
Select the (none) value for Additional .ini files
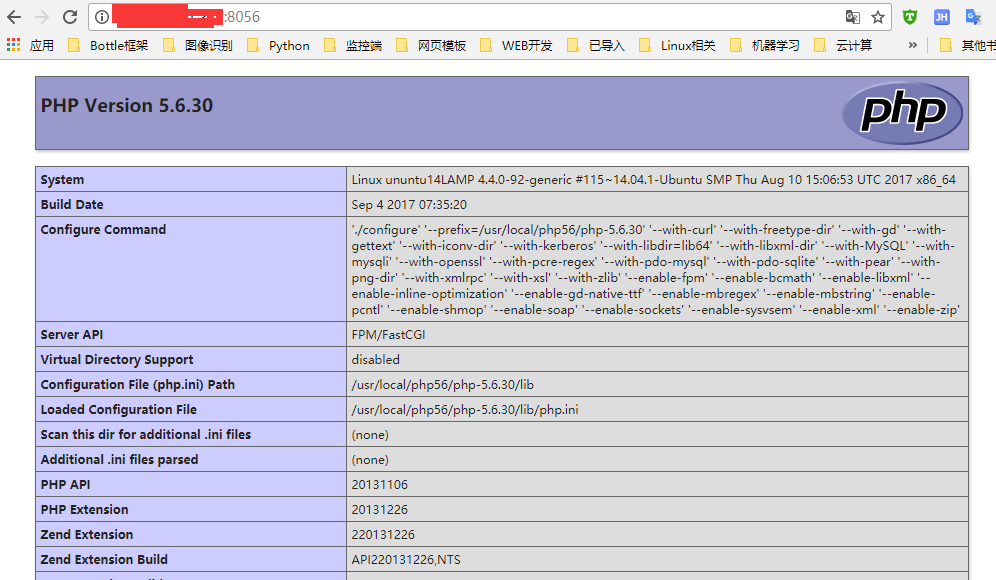(370, 460)
